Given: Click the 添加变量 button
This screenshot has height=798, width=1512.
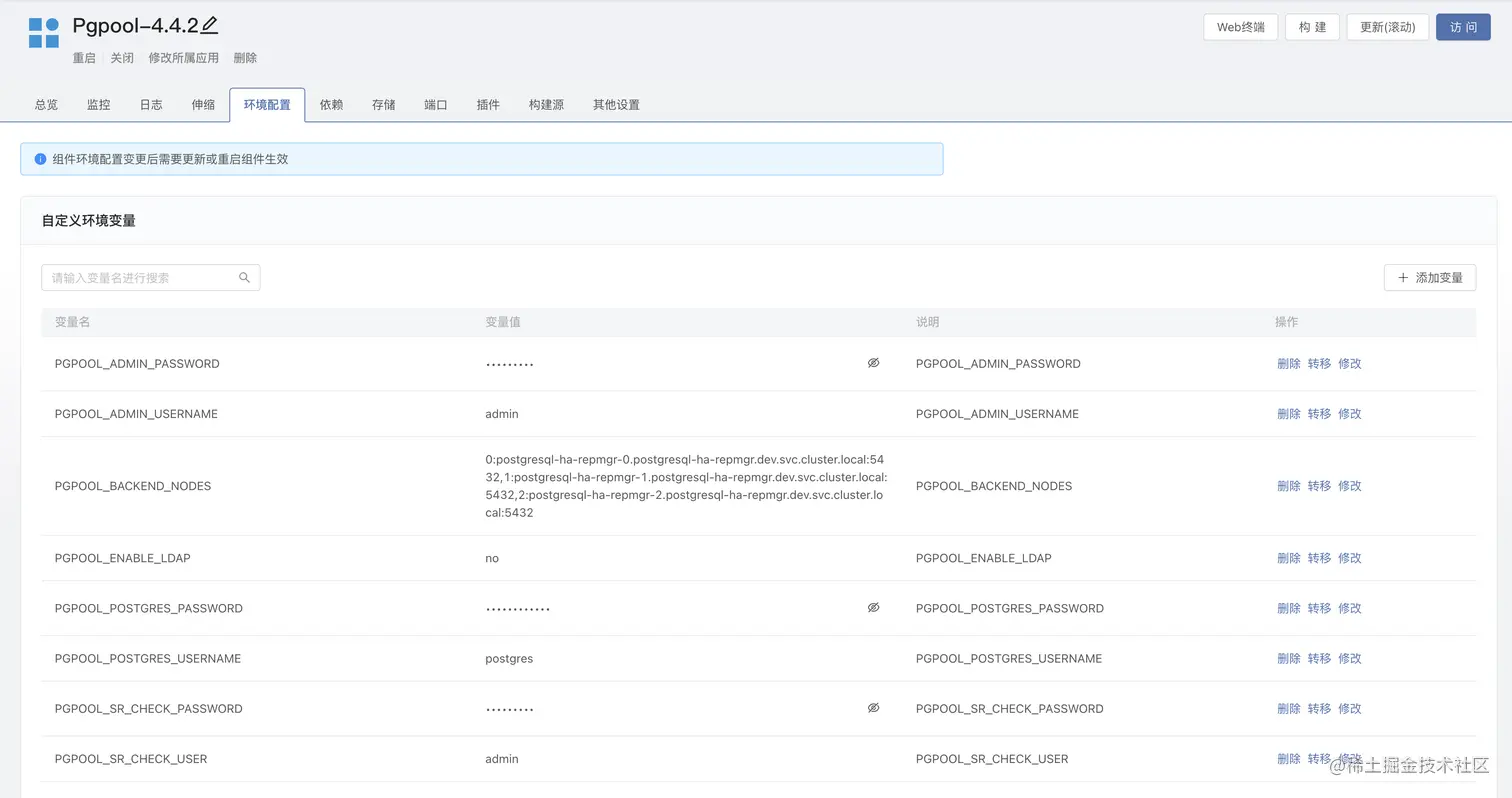Looking at the screenshot, I should [x=1430, y=278].
